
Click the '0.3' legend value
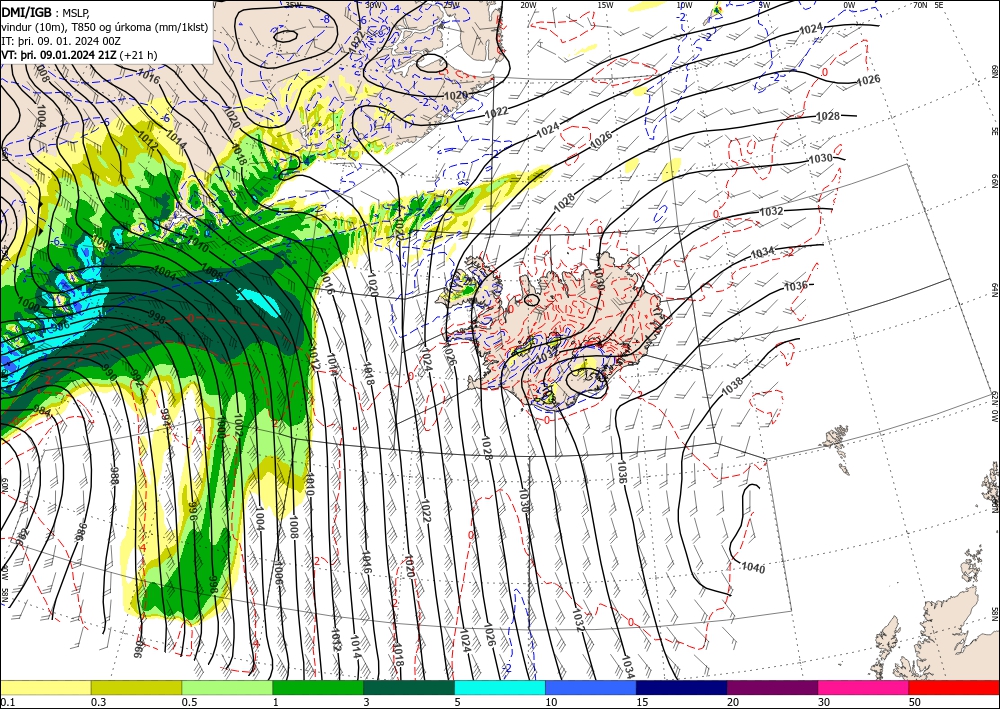point(98,702)
